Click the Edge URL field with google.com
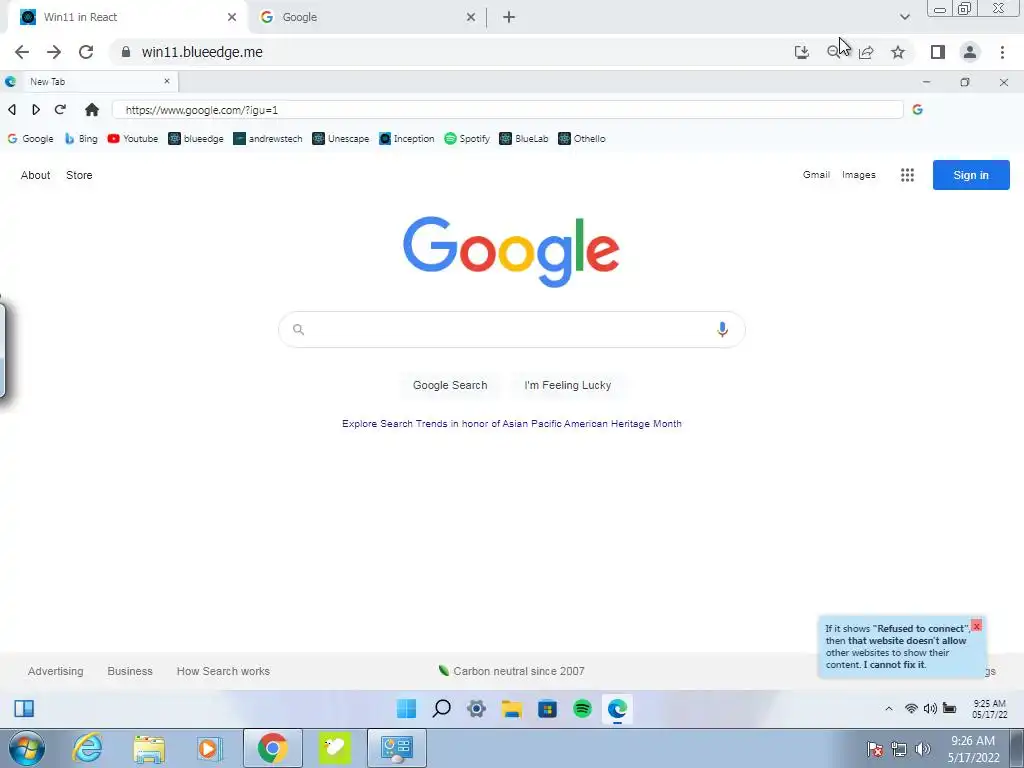 507,110
